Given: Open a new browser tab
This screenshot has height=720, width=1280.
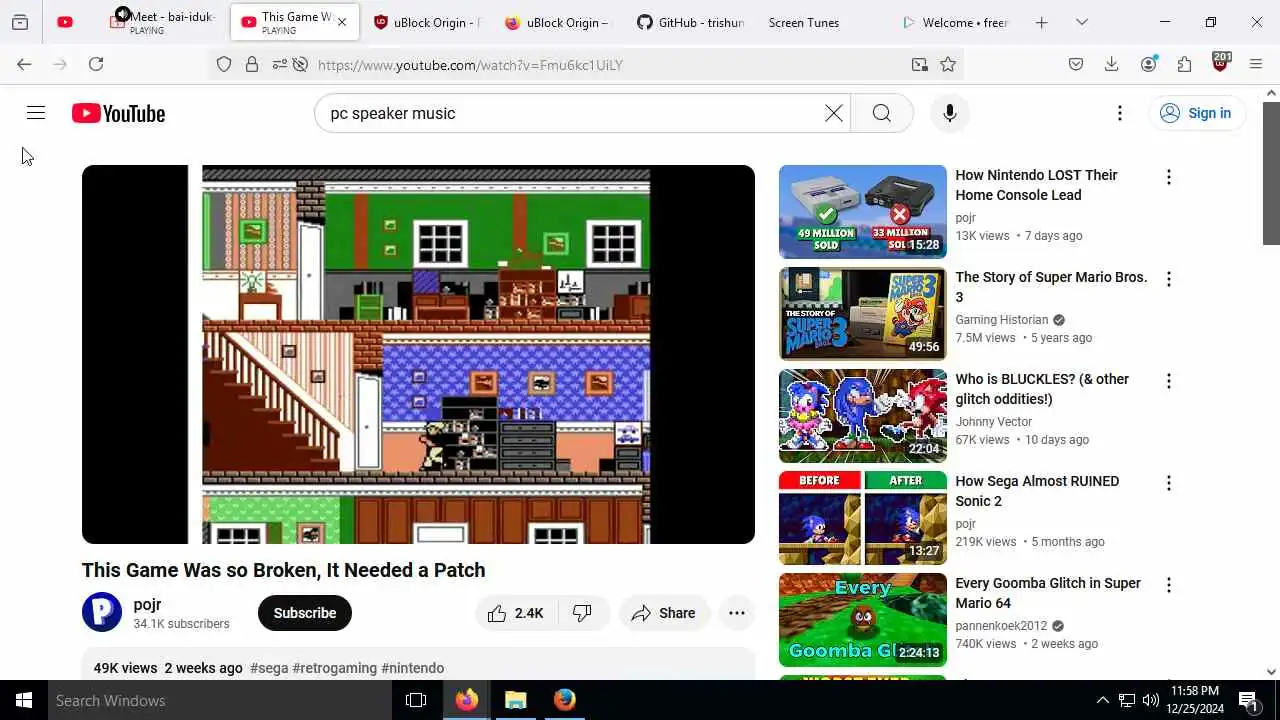Looking at the screenshot, I should [1041, 22].
